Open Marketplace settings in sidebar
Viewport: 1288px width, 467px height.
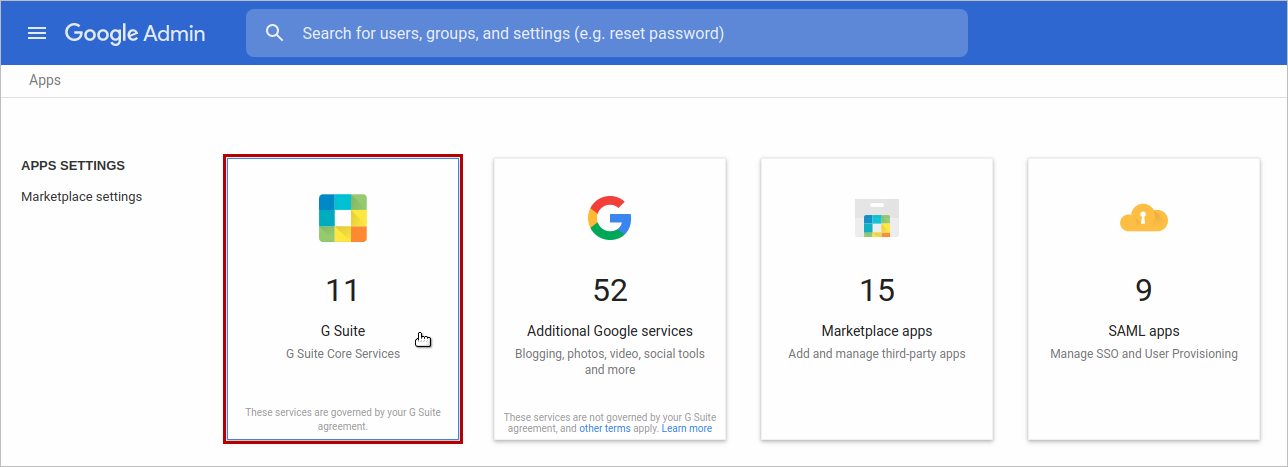(x=81, y=197)
